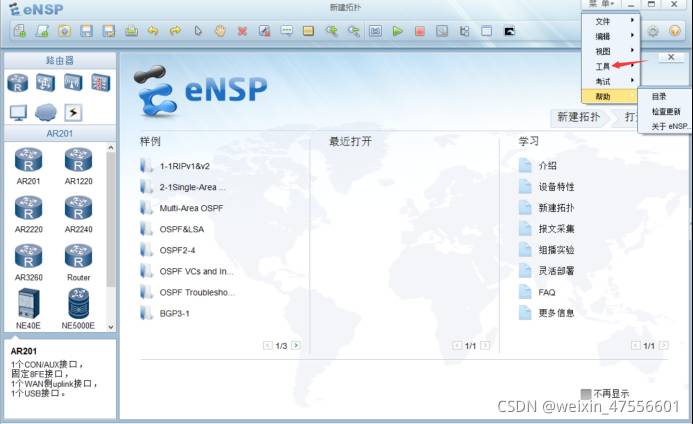The height and width of the screenshot is (424, 693).
Task: Pick the NE40E router model
Action: tap(28, 309)
